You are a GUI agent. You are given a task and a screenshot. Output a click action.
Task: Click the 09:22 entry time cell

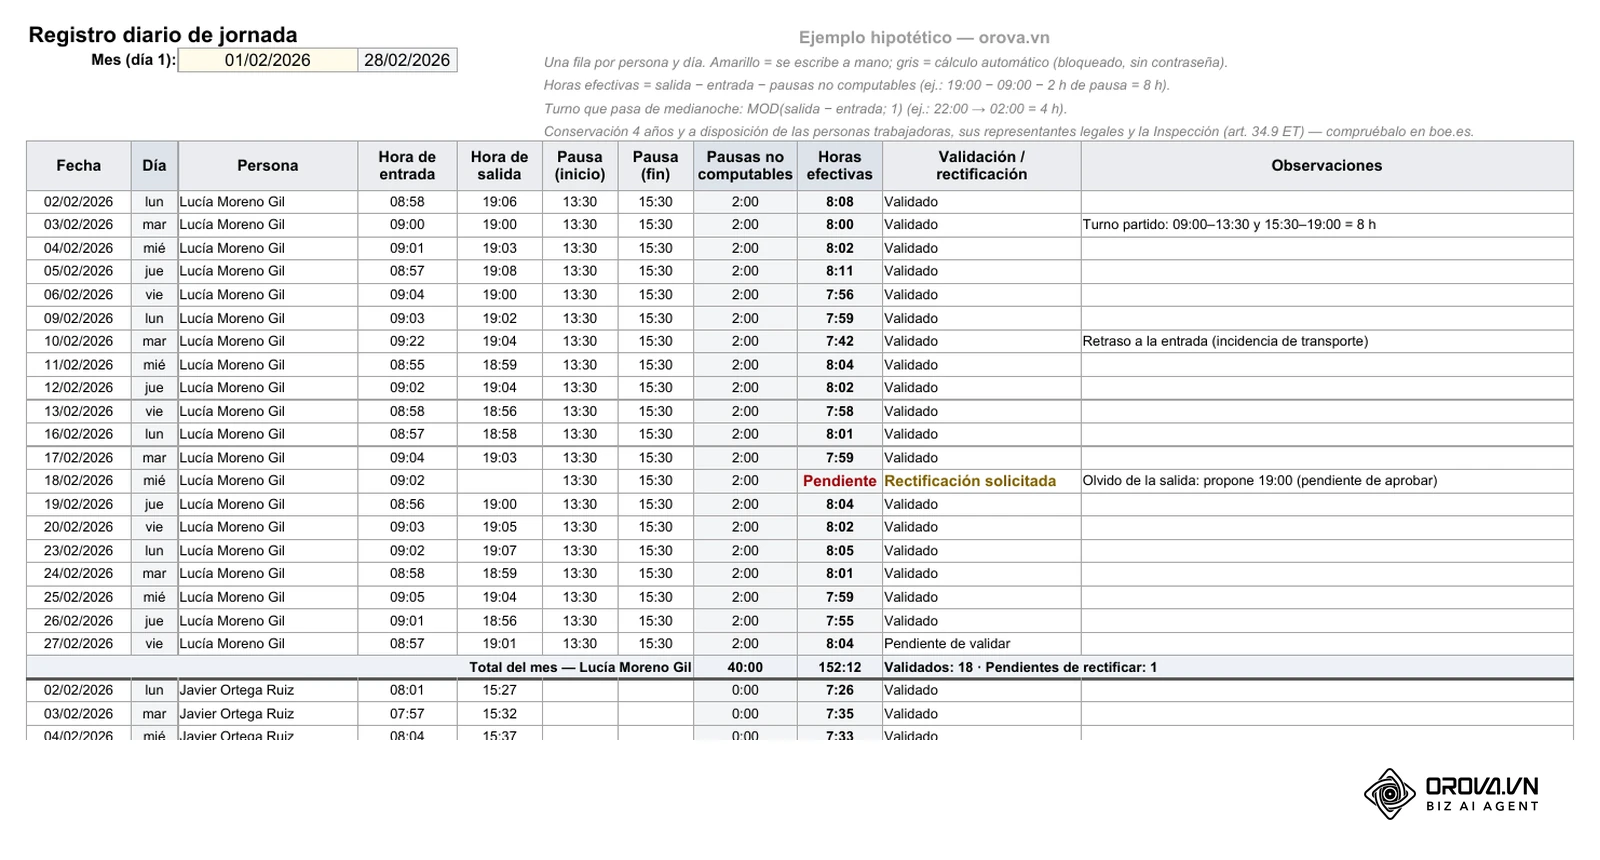(x=407, y=341)
